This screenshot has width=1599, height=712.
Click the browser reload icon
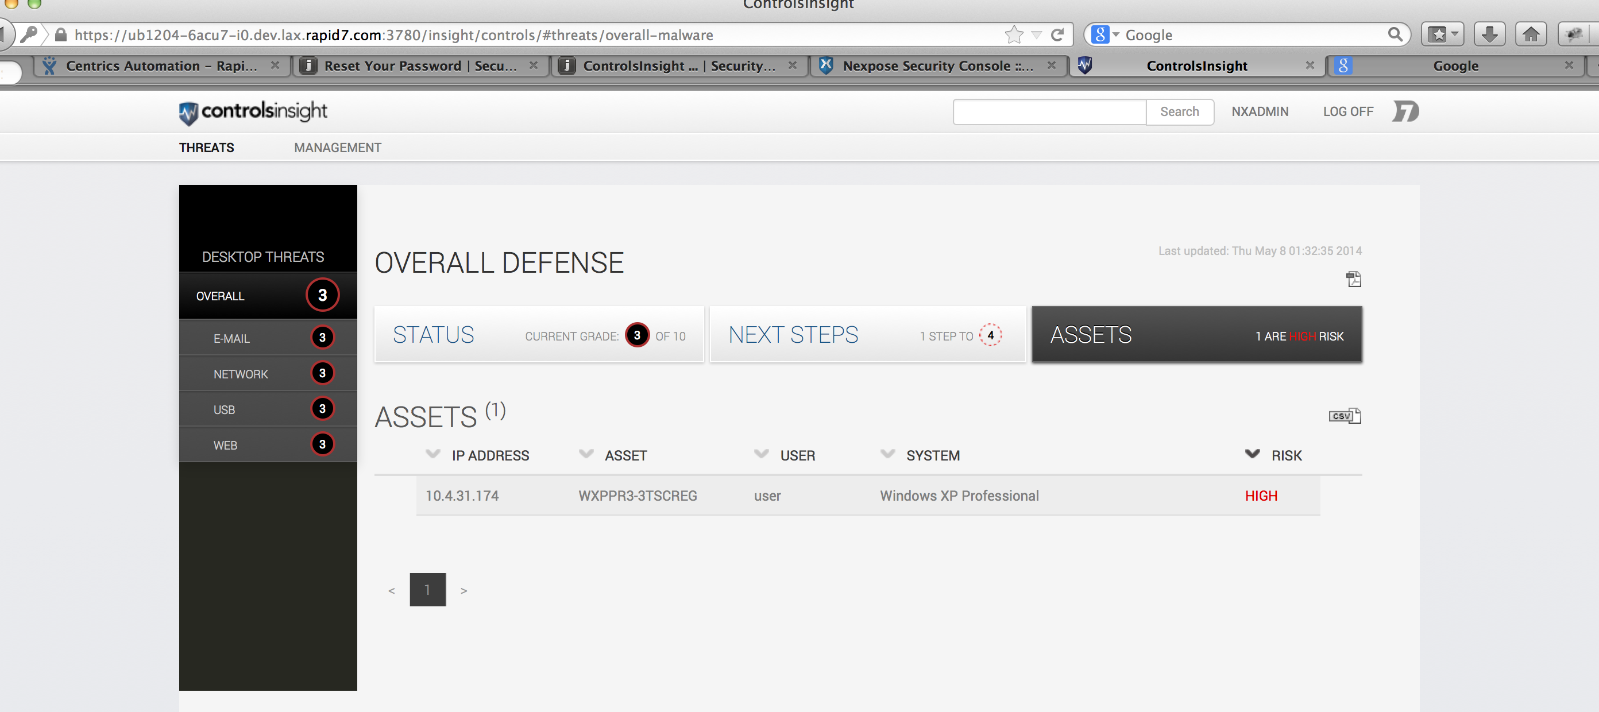[x=1057, y=35]
